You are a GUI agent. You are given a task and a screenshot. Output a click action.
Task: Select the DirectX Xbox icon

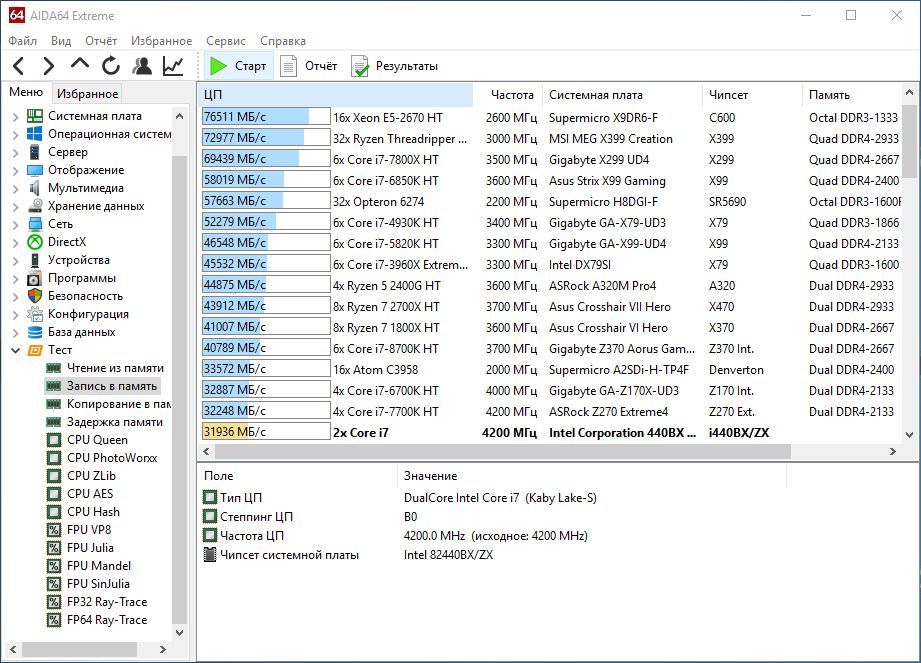(x=35, y=242)
